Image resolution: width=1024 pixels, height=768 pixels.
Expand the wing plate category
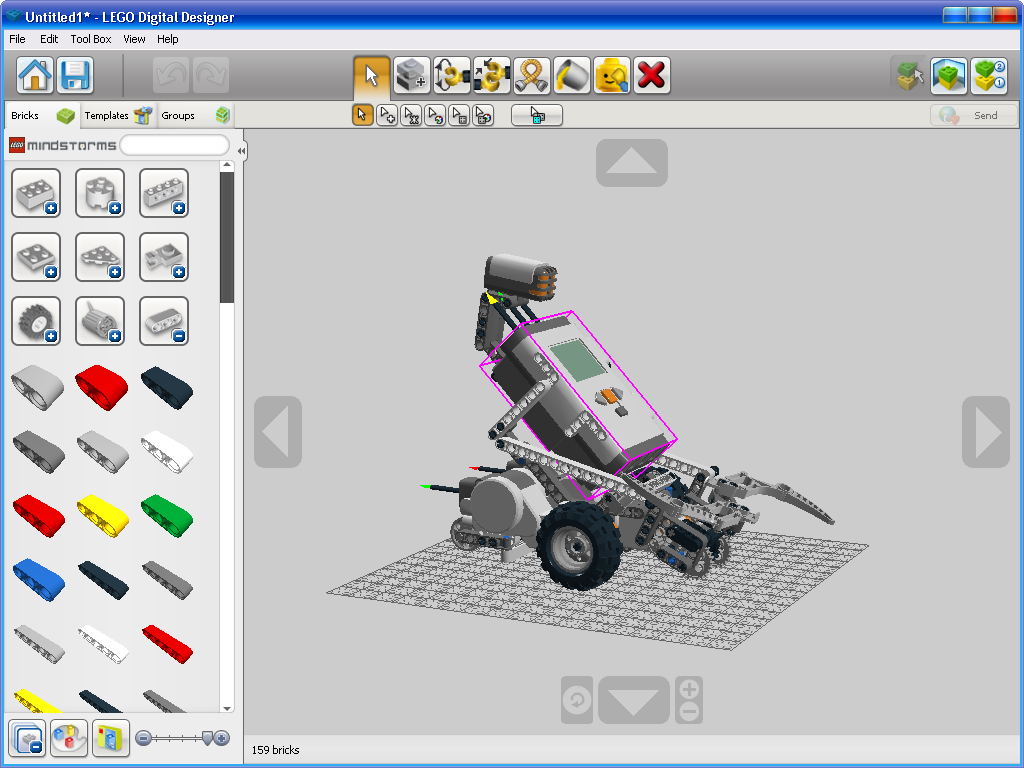coord(100,257)
